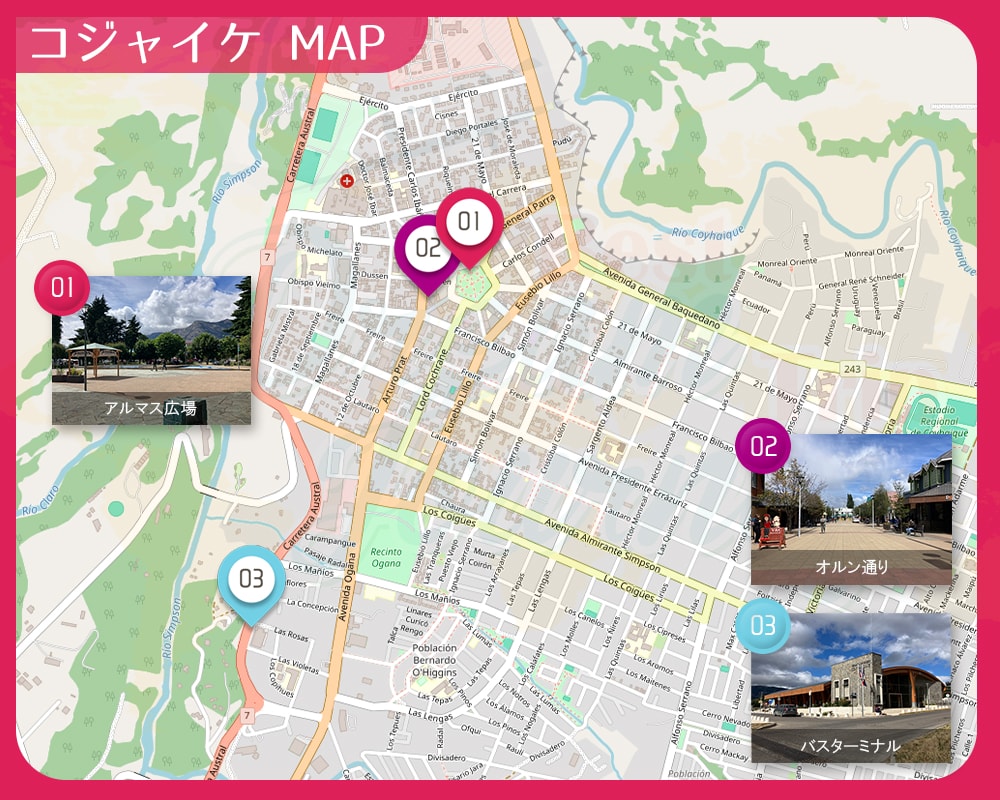This screenshot has height=800, width=1000.
Task: Click the コジャイケ MAP title banner
Action: (x=208, y=44)
